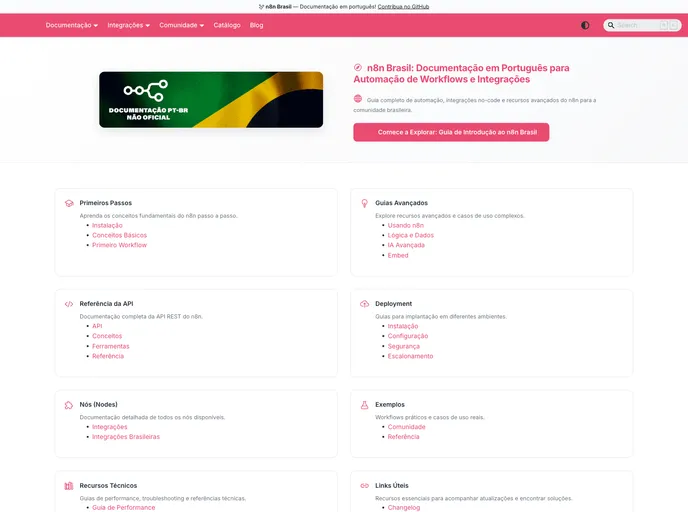Open the Primeiro Workflow link

click(x=119, y=245)
